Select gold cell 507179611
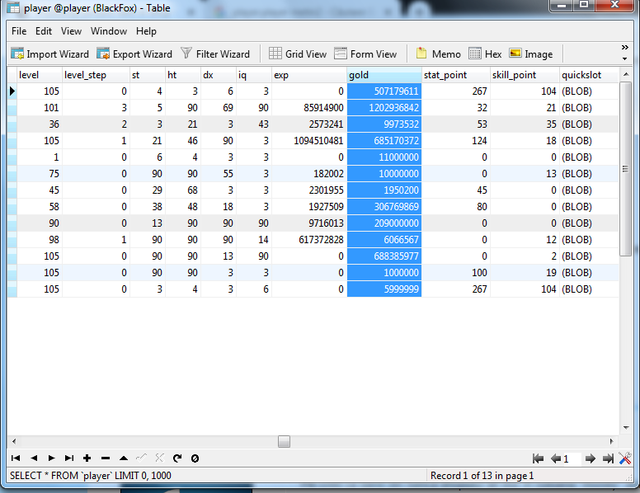The height and width of the screenshot is (493, 640). click(384, 91)
